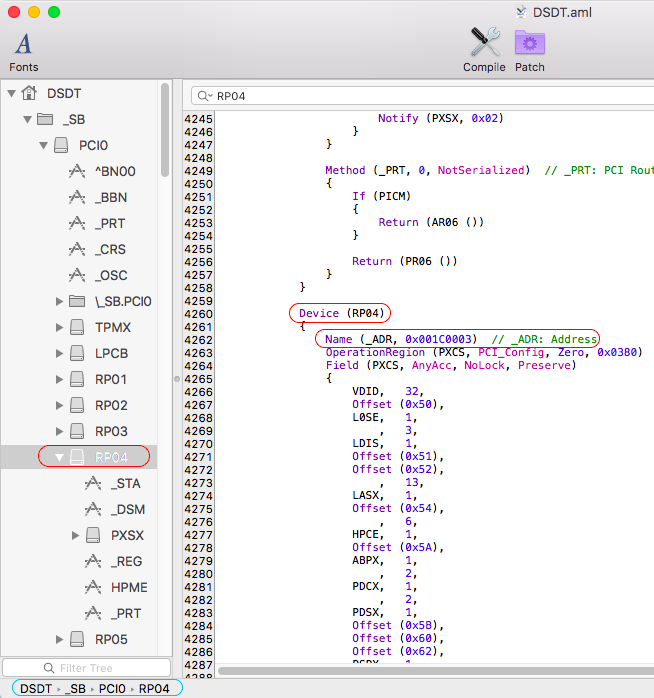Select the HPME tree item
The image size is (654, 698).
[127, 587]
